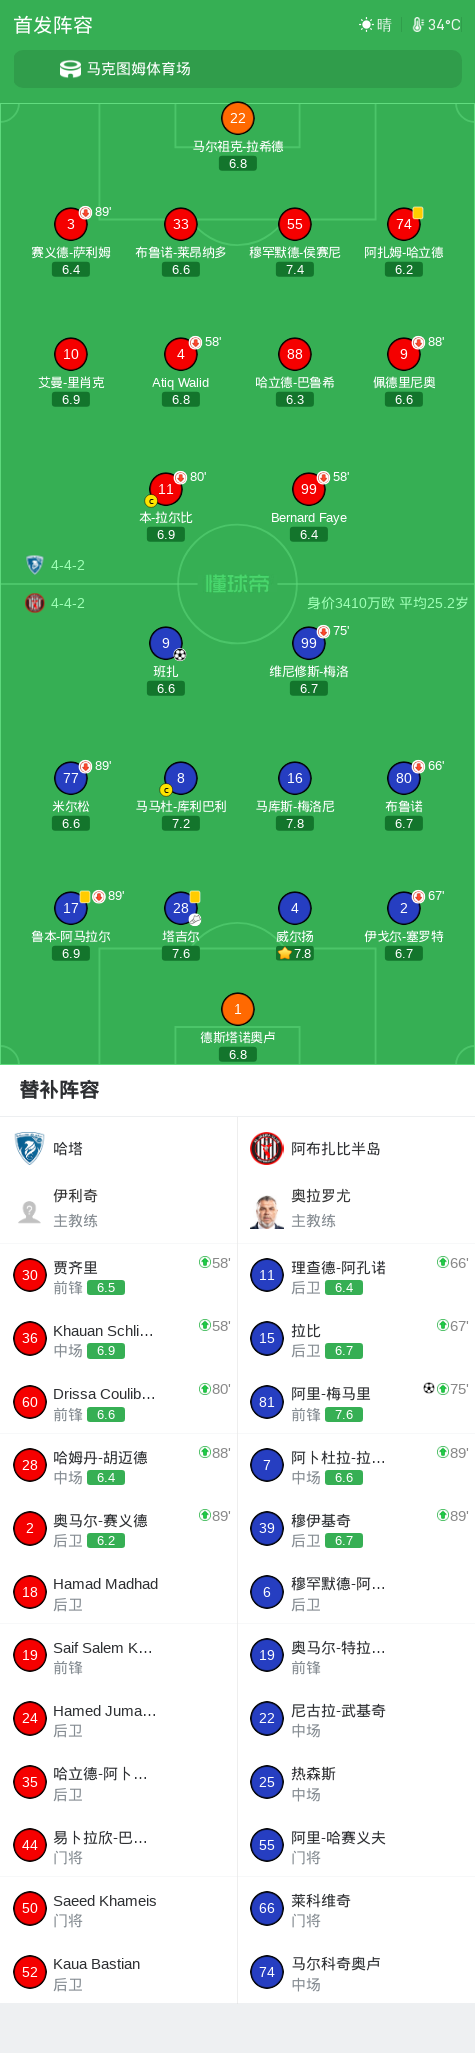Open substitute 30 贾齐里 row
The height and width of the screenshot is (2053, 475).
coord(119,1275)
